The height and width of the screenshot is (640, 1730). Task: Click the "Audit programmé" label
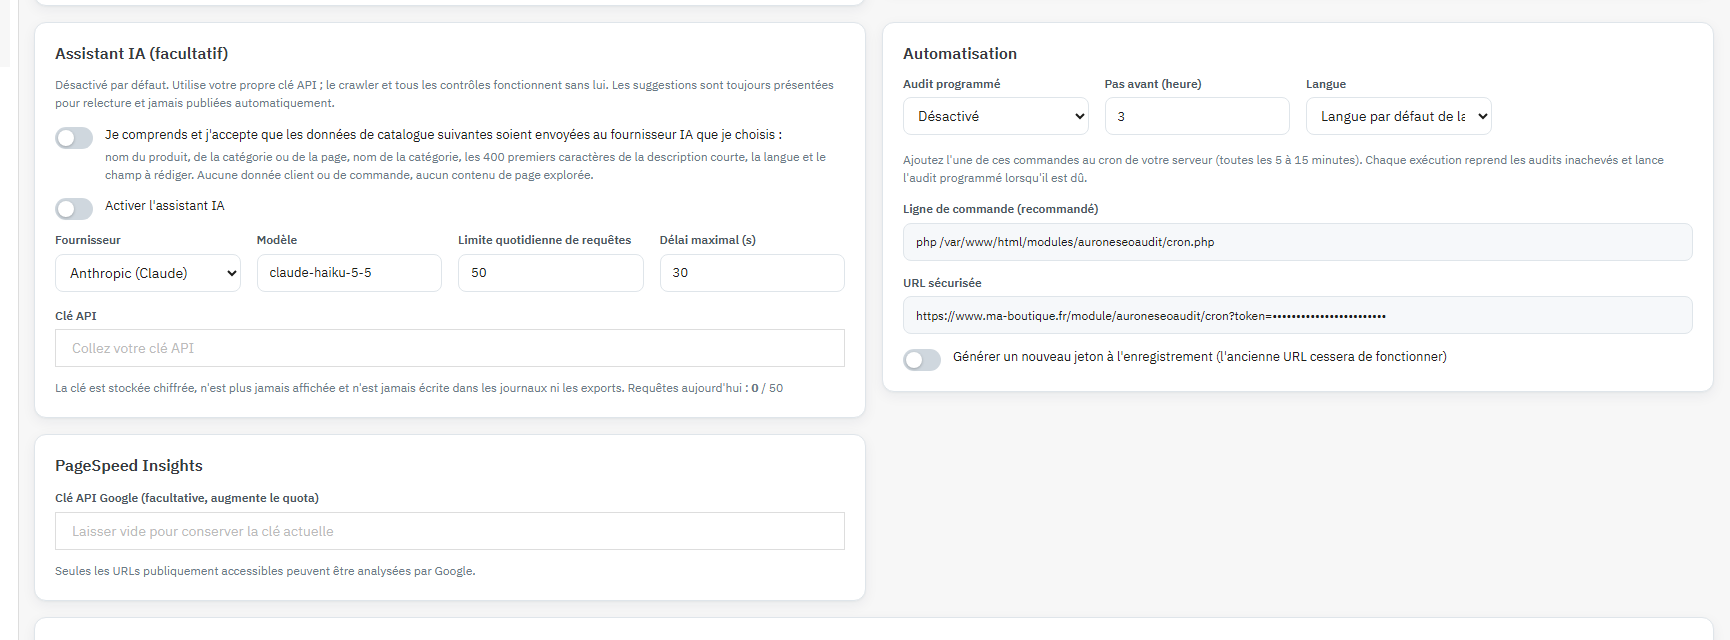(951, 84)
